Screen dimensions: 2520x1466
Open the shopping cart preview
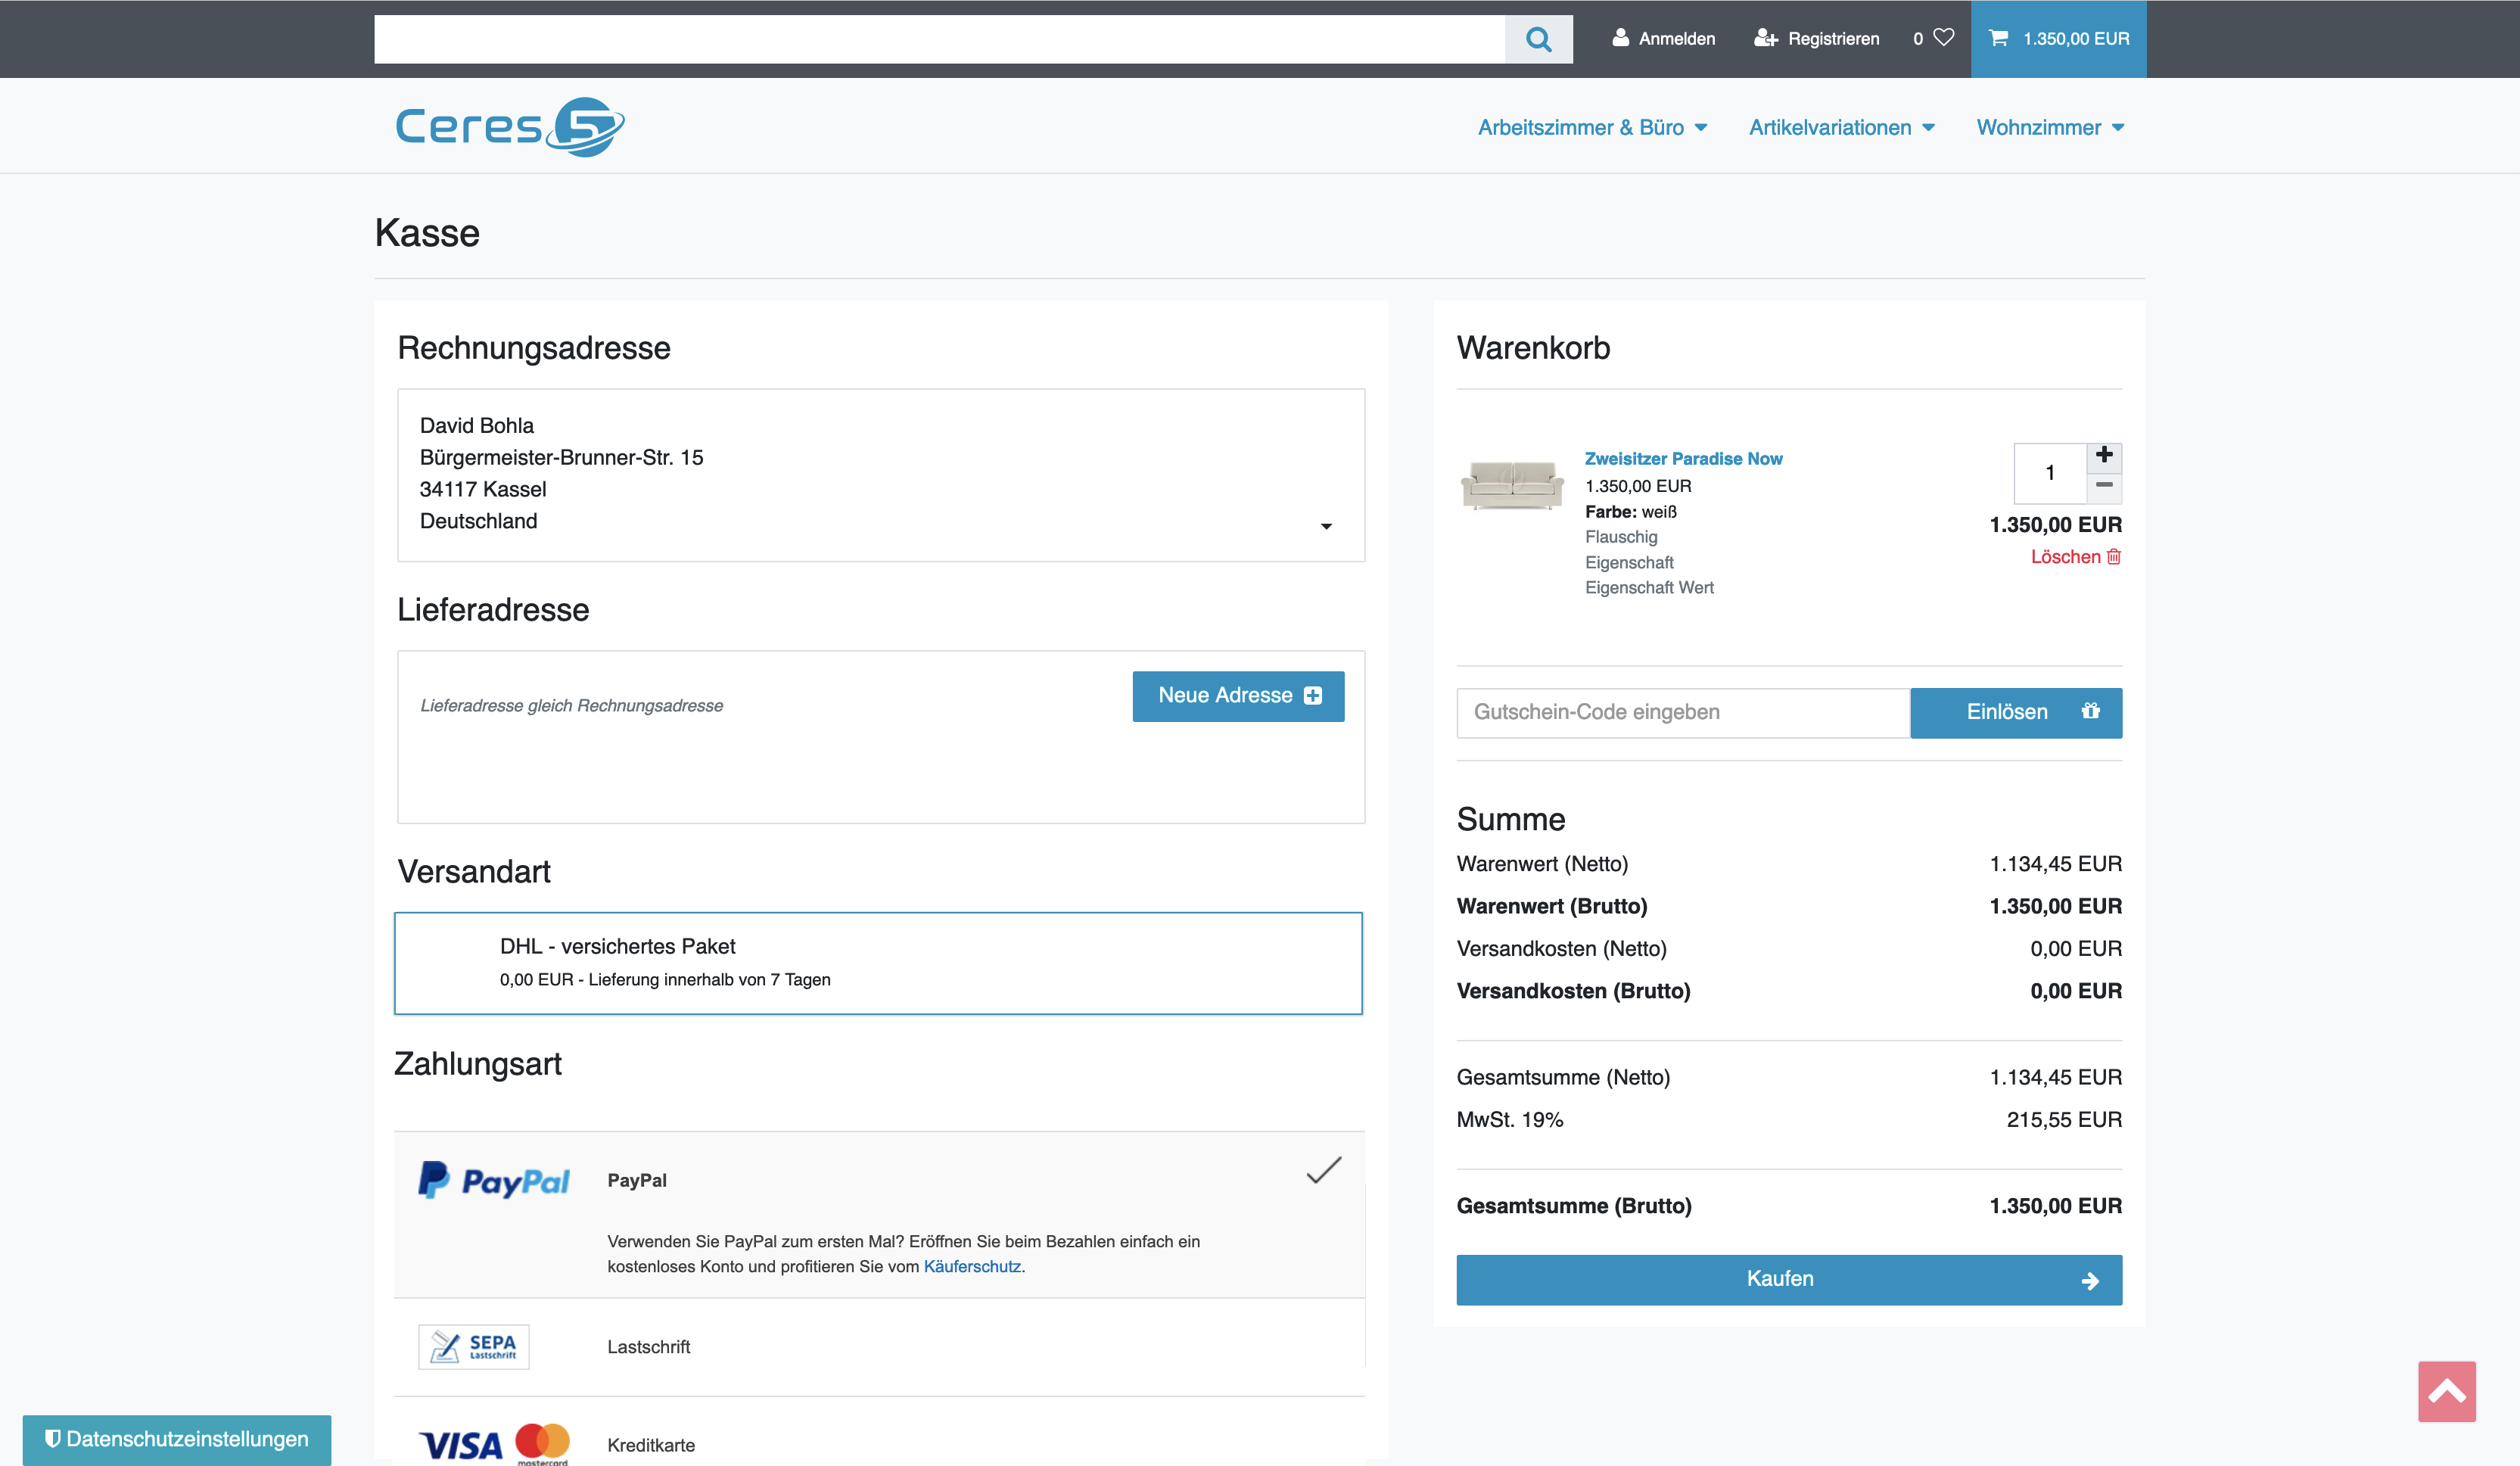(2058, 39)
